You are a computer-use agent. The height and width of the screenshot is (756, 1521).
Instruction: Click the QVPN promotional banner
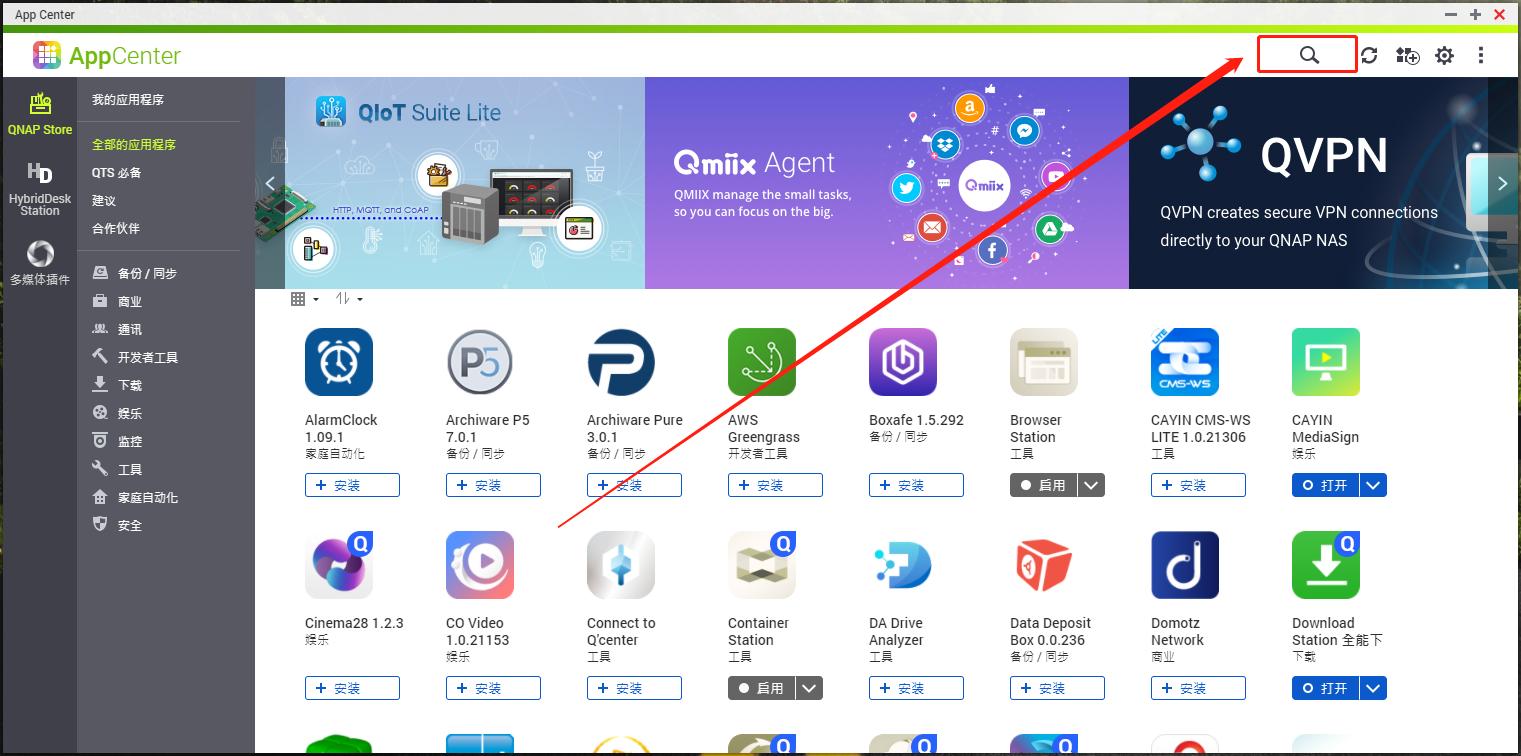[x=1308, y=183]
